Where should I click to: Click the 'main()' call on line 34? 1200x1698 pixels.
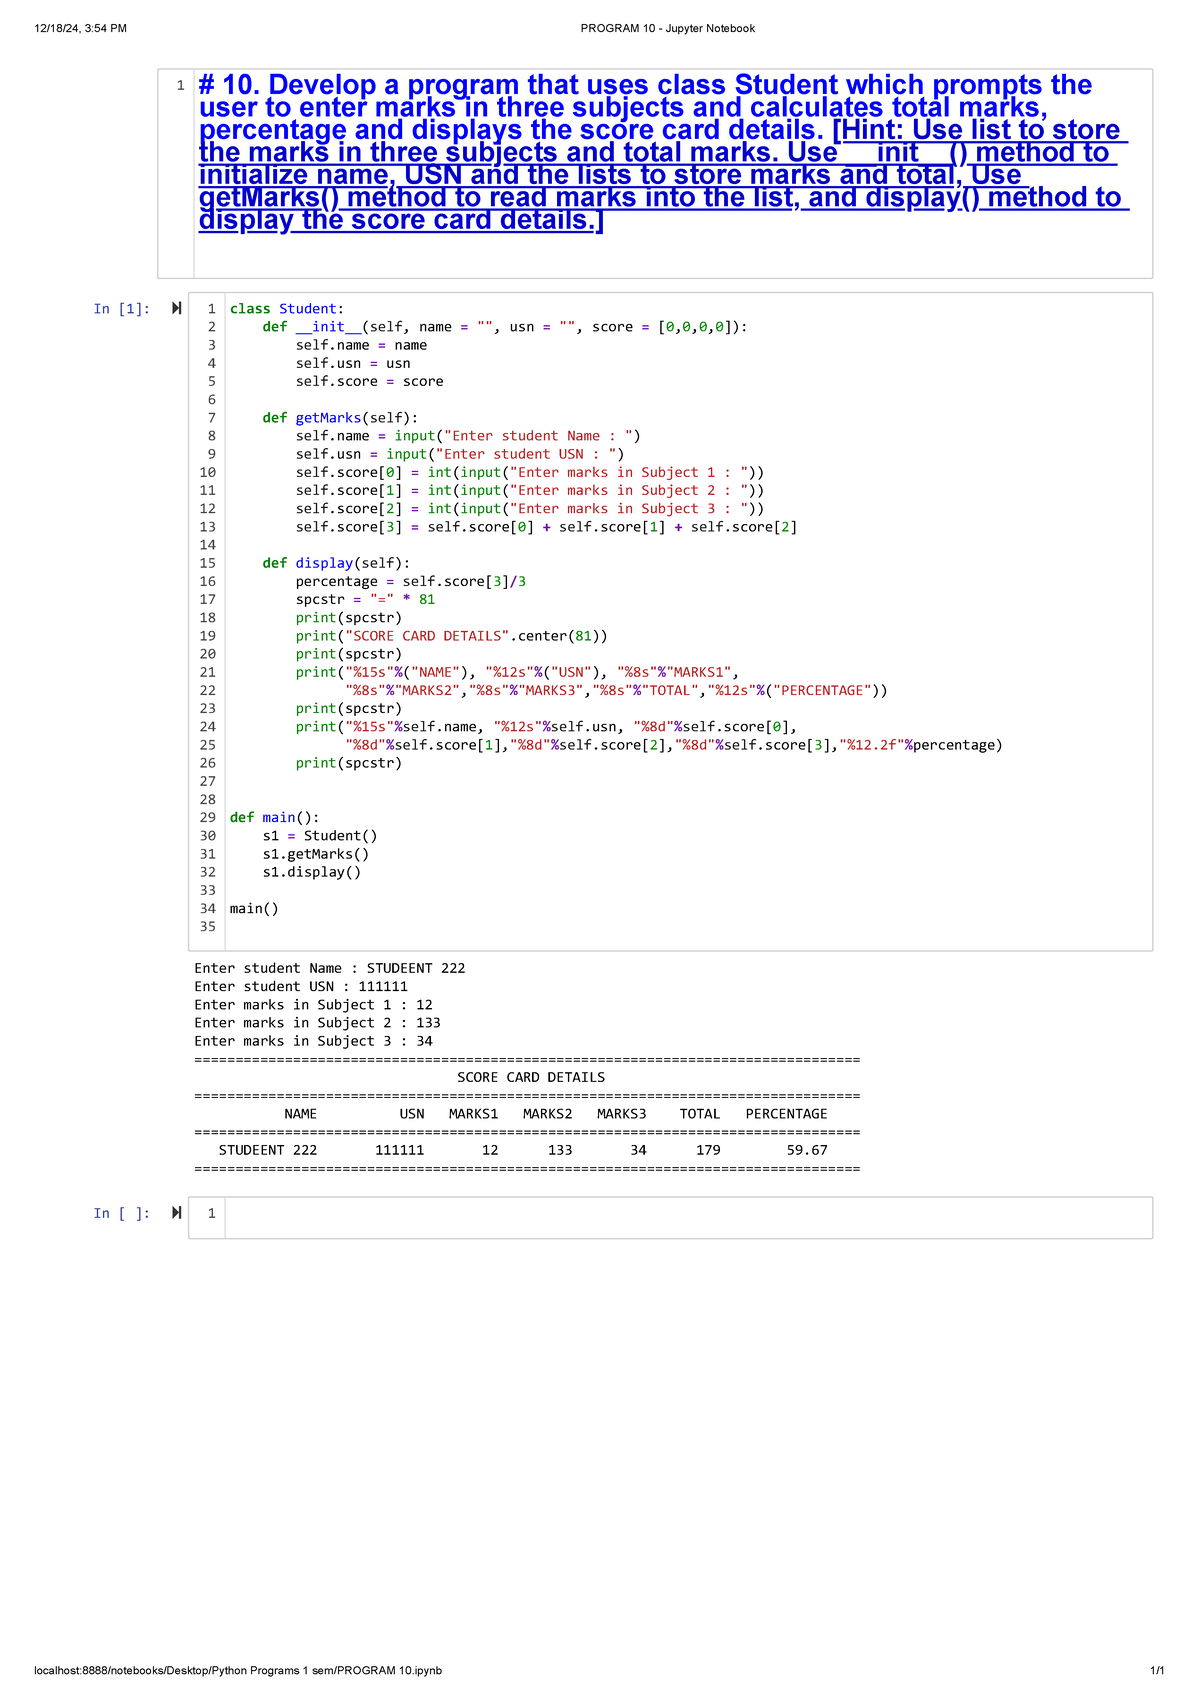[x=254, y=908]
